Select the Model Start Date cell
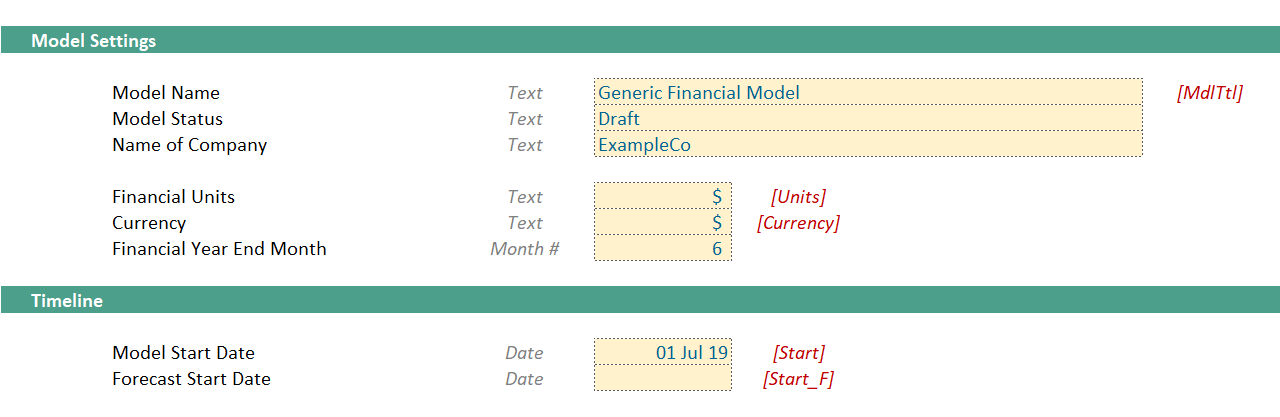Image resolution: width=1280 pixels, height=417 pixels. click(x=663, y=352)
